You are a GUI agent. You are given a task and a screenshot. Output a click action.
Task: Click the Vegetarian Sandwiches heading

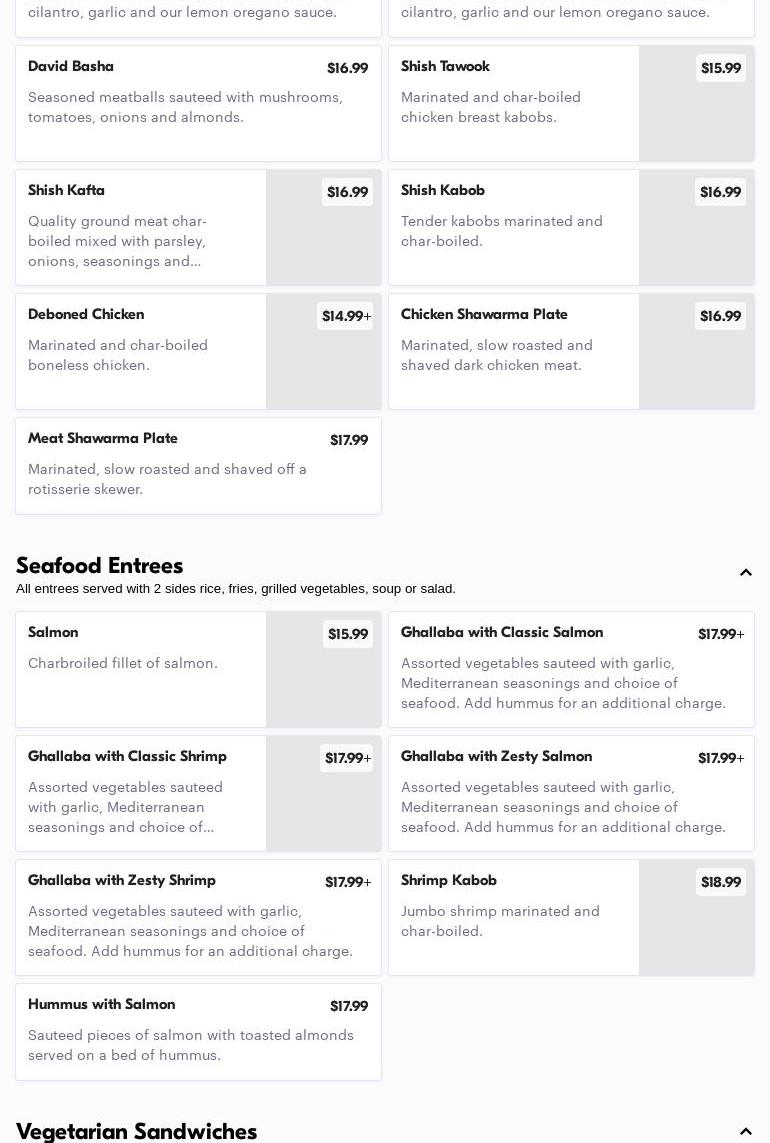[137, 1131]
